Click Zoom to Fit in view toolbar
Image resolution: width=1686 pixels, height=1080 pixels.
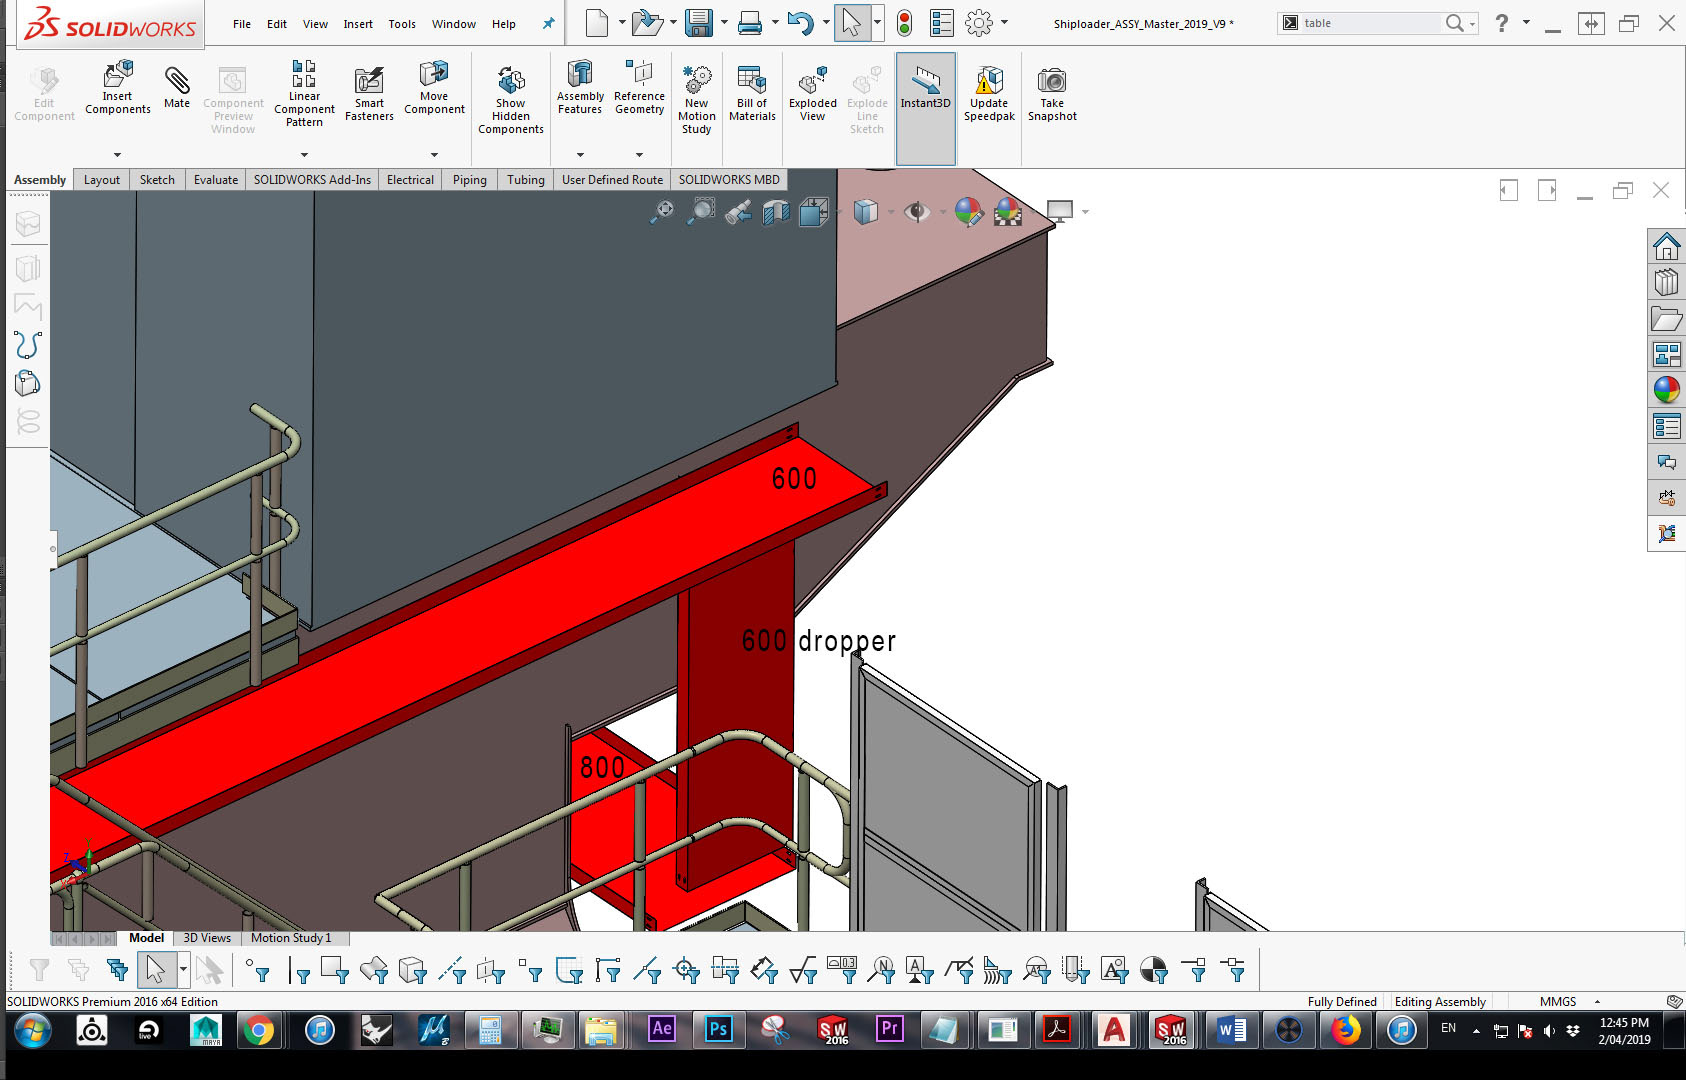662,211
